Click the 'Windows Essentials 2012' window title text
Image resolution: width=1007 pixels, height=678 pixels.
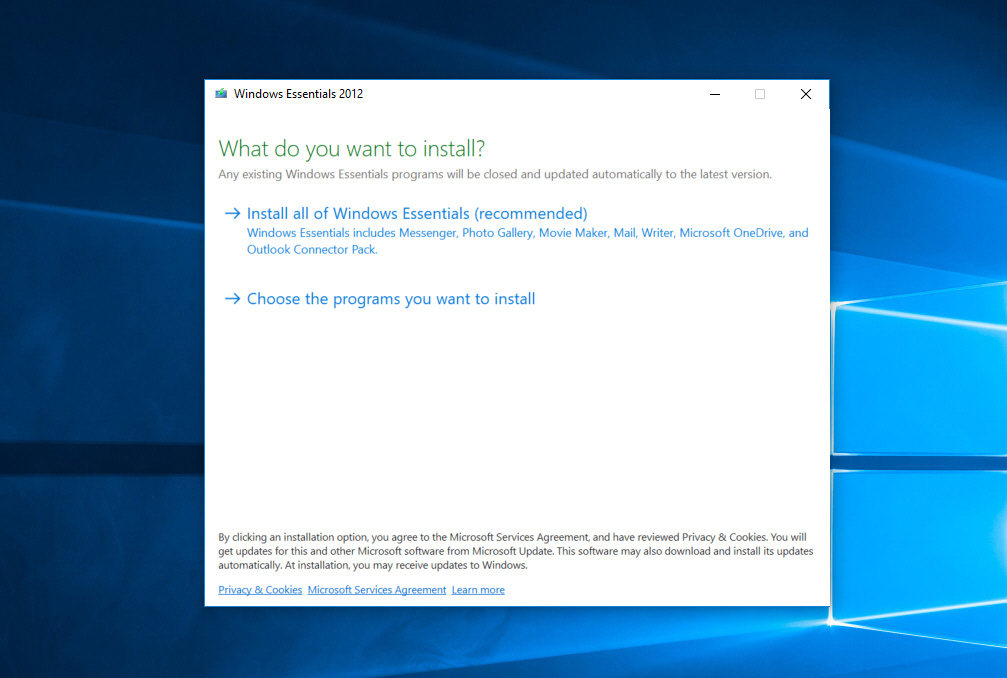[298, 94]
